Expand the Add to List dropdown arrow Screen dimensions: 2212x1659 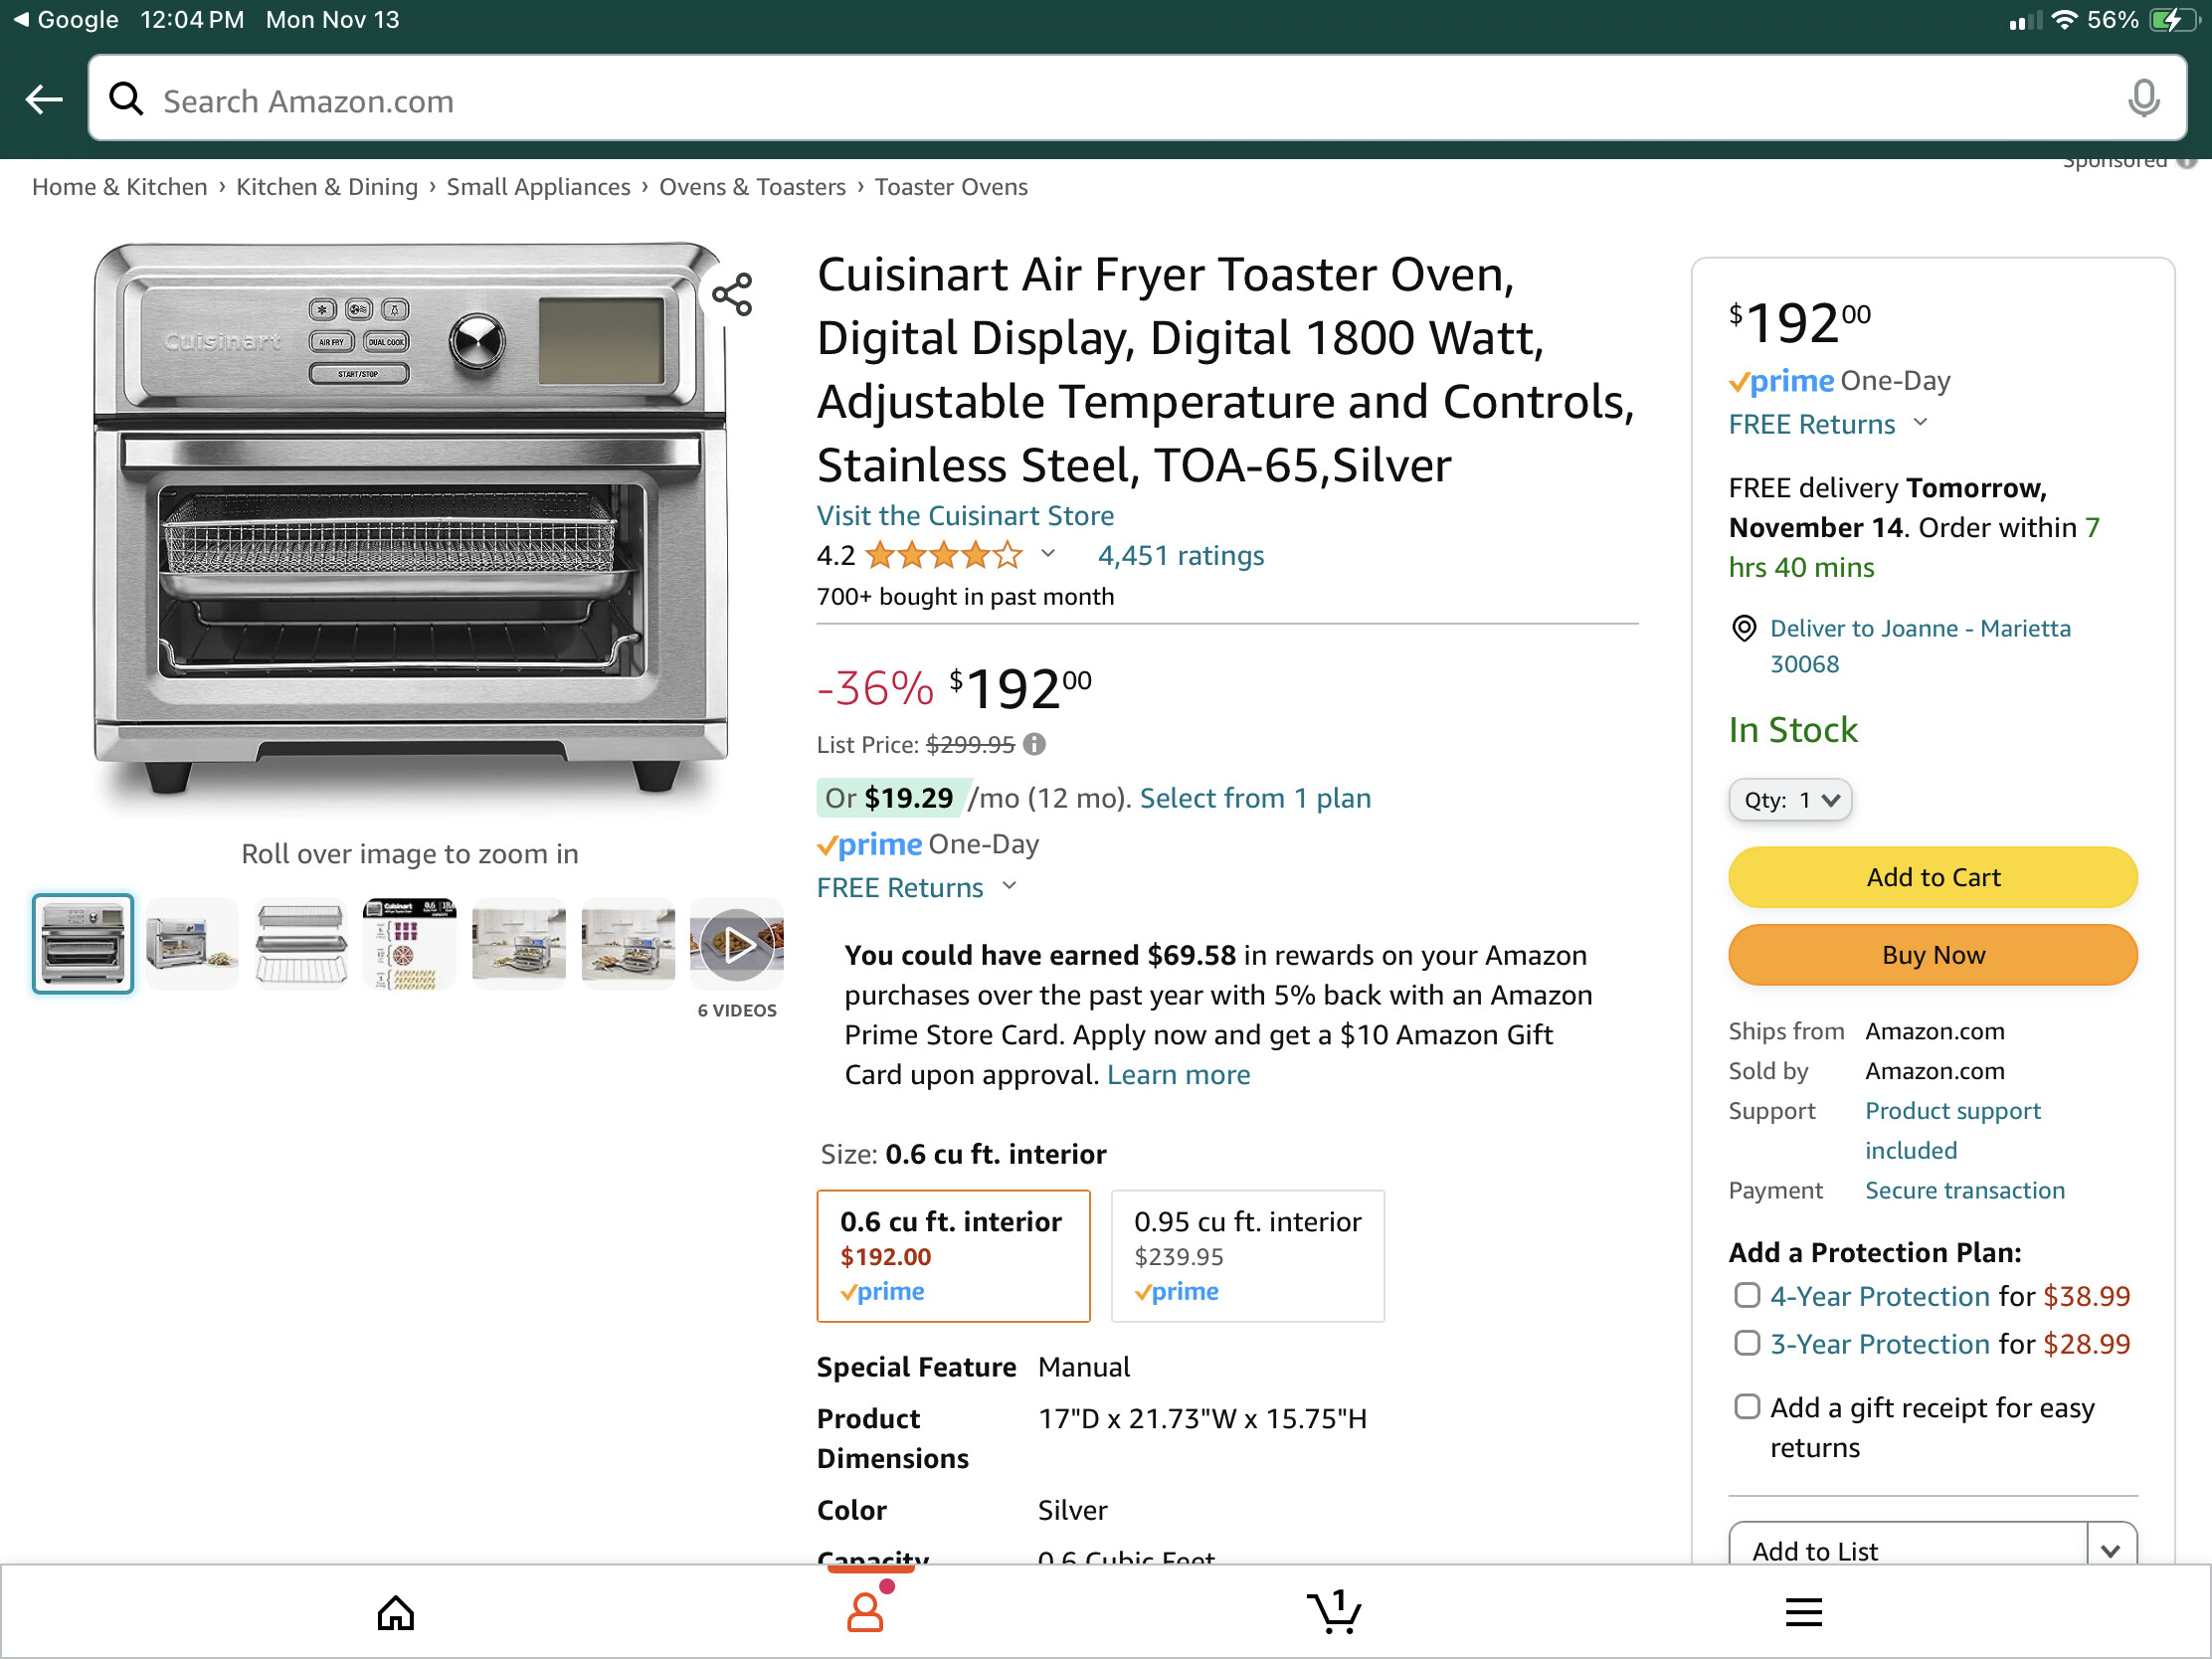pyautogui.click(x=2110, y=1549)
